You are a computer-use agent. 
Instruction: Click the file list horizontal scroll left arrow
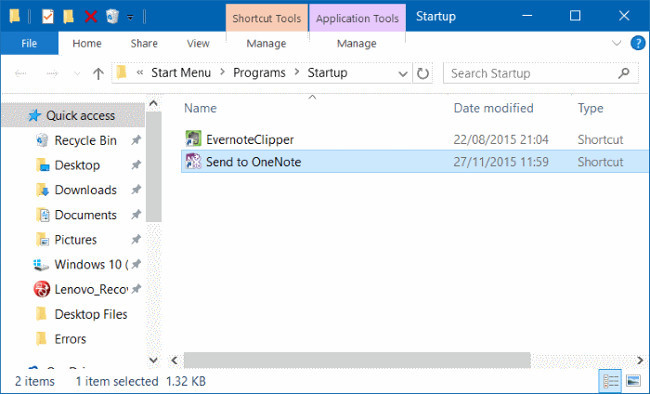(x=175, y=360)
